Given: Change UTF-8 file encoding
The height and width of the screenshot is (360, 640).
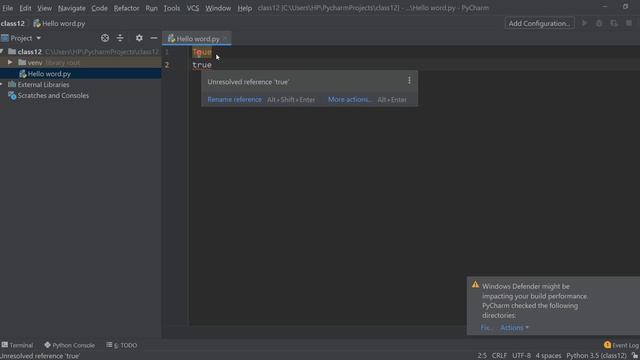Looking at the screenshot, I should pos(521,356).
